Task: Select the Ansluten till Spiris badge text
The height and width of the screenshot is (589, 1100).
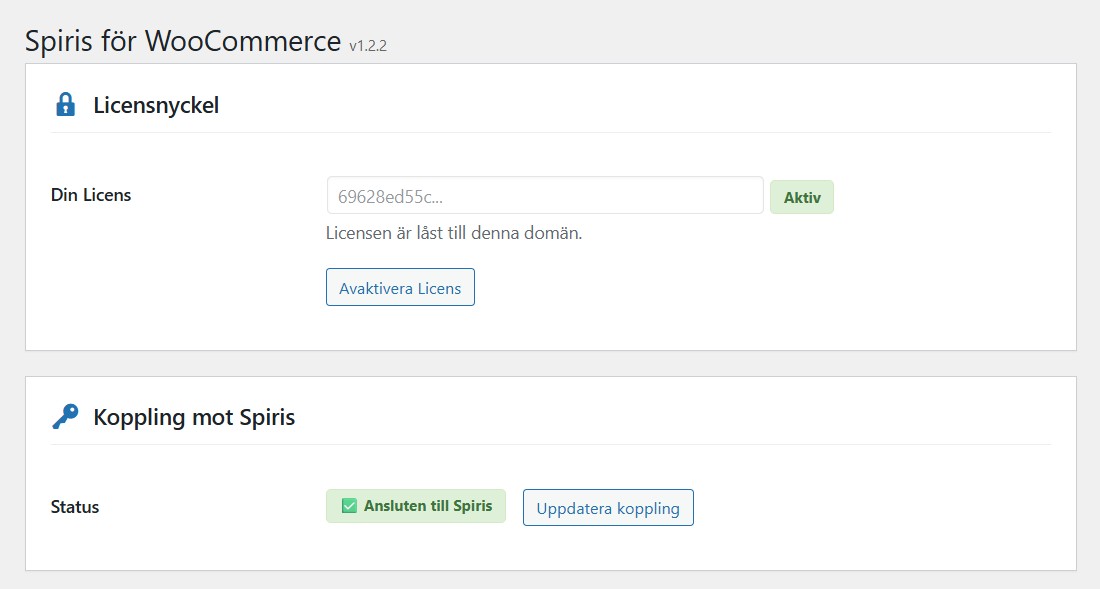Action: [428, 506]
